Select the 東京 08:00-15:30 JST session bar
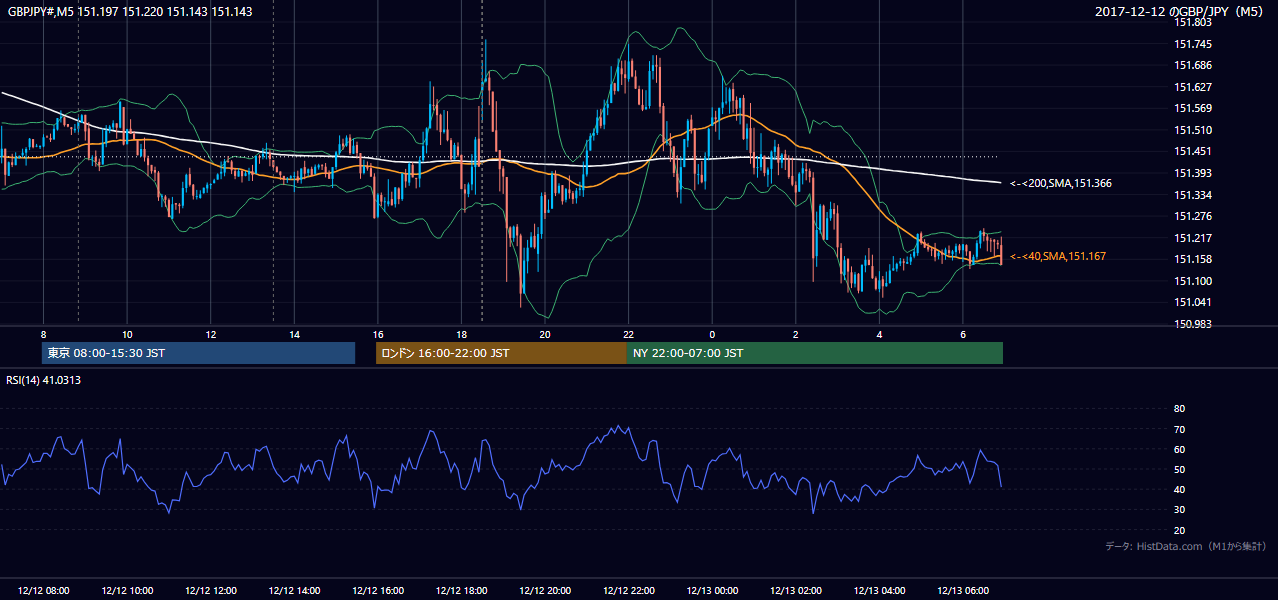The image size is (1278, 600). [199, 353]
